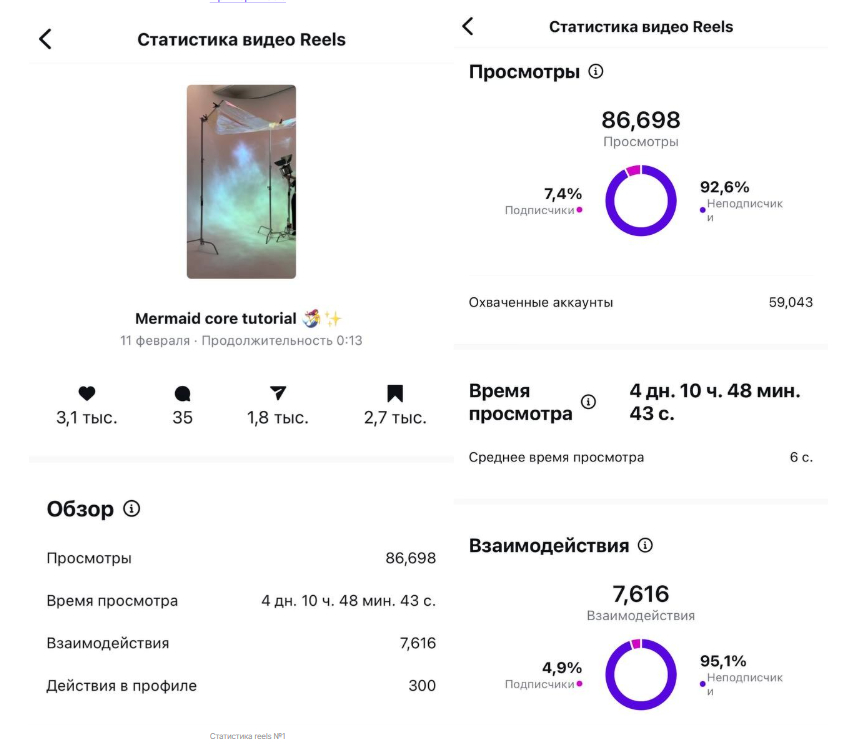Open the Mermaid core tutorial reel thumbnail
The height and width of the screenshot is (750, 858).
click(241, 181)
